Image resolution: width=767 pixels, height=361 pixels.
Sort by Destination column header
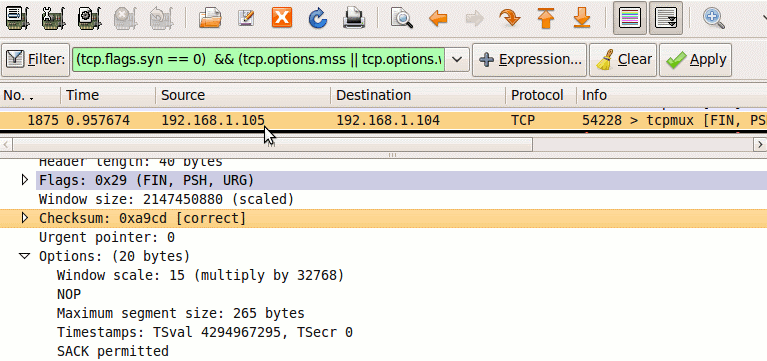(418, 95)
